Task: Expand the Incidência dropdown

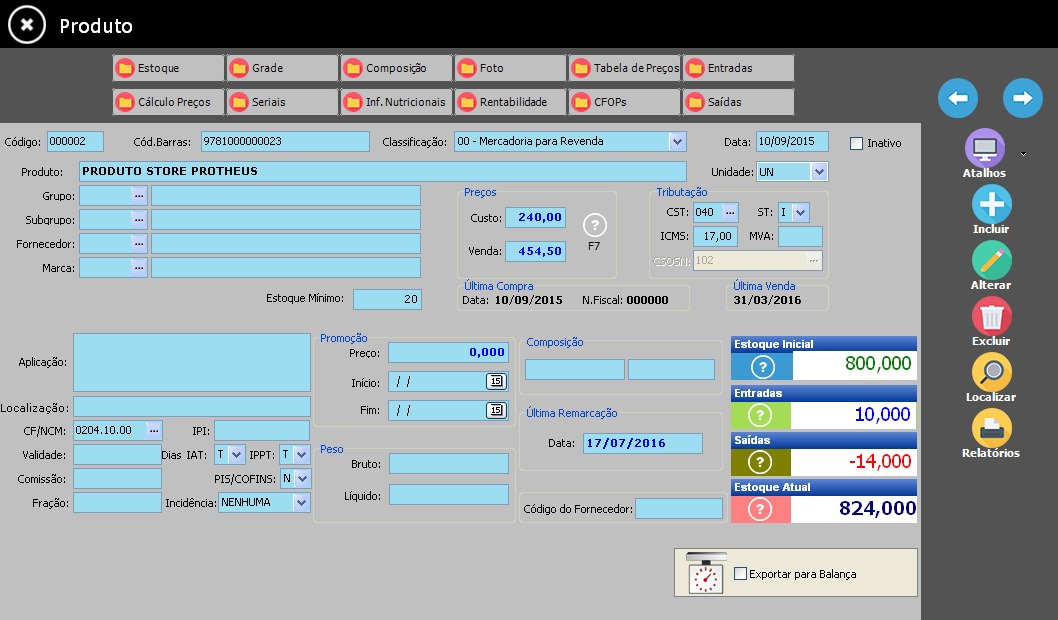Action: point(302,503)
